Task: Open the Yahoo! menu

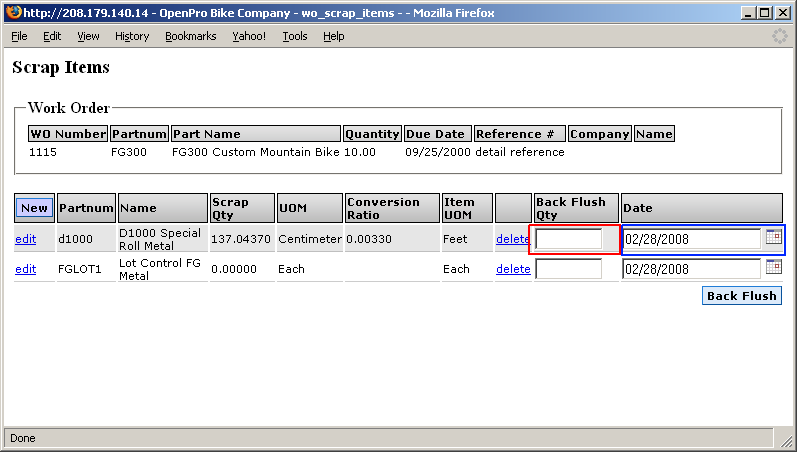Action: click(x=249, y=36)
